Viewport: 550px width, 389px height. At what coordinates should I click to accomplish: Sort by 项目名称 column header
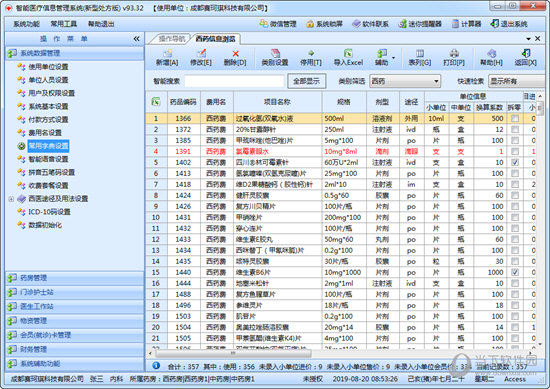[x=277, y=102]
